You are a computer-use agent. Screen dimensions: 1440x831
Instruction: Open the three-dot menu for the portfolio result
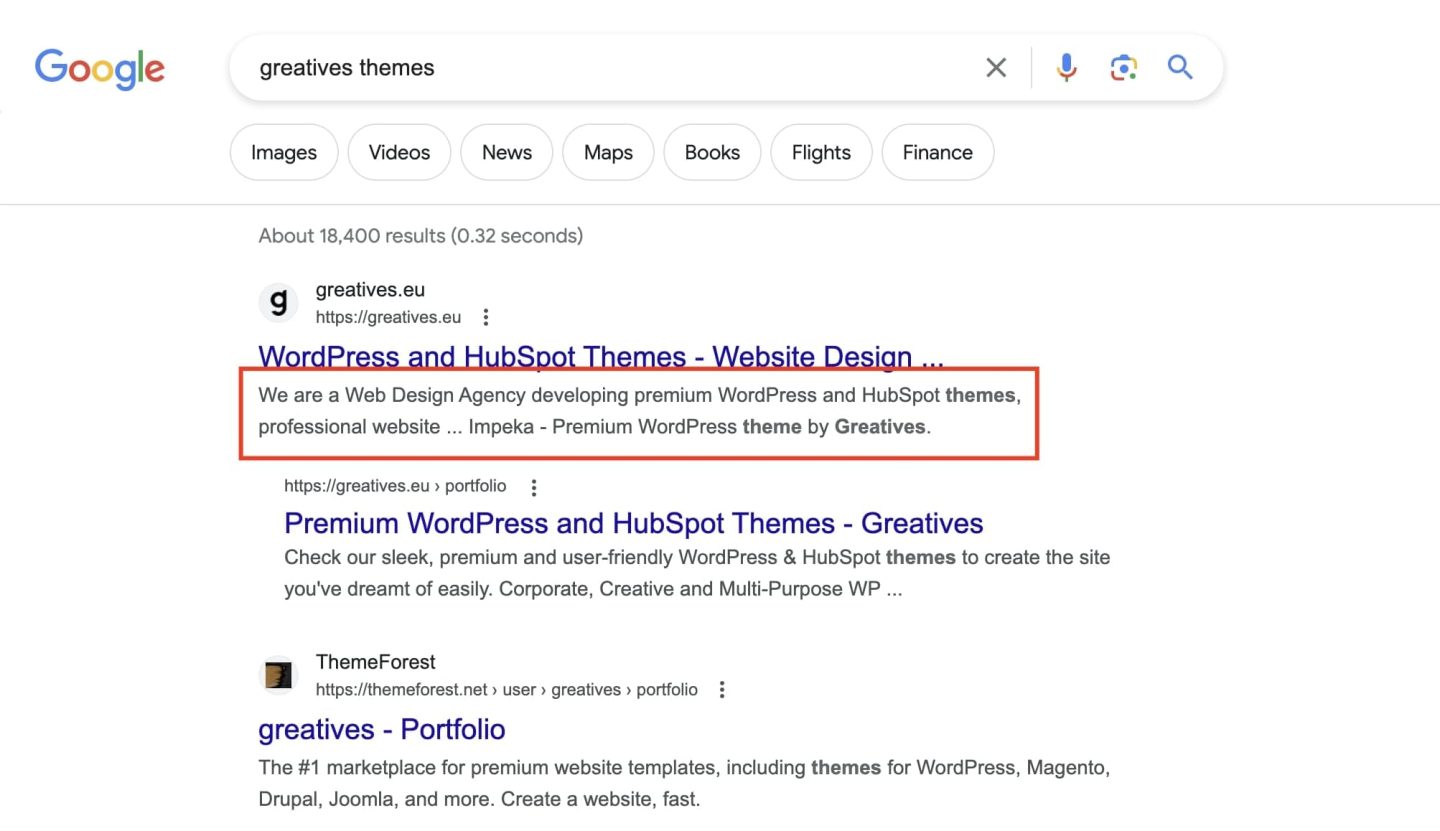(533, 487)
